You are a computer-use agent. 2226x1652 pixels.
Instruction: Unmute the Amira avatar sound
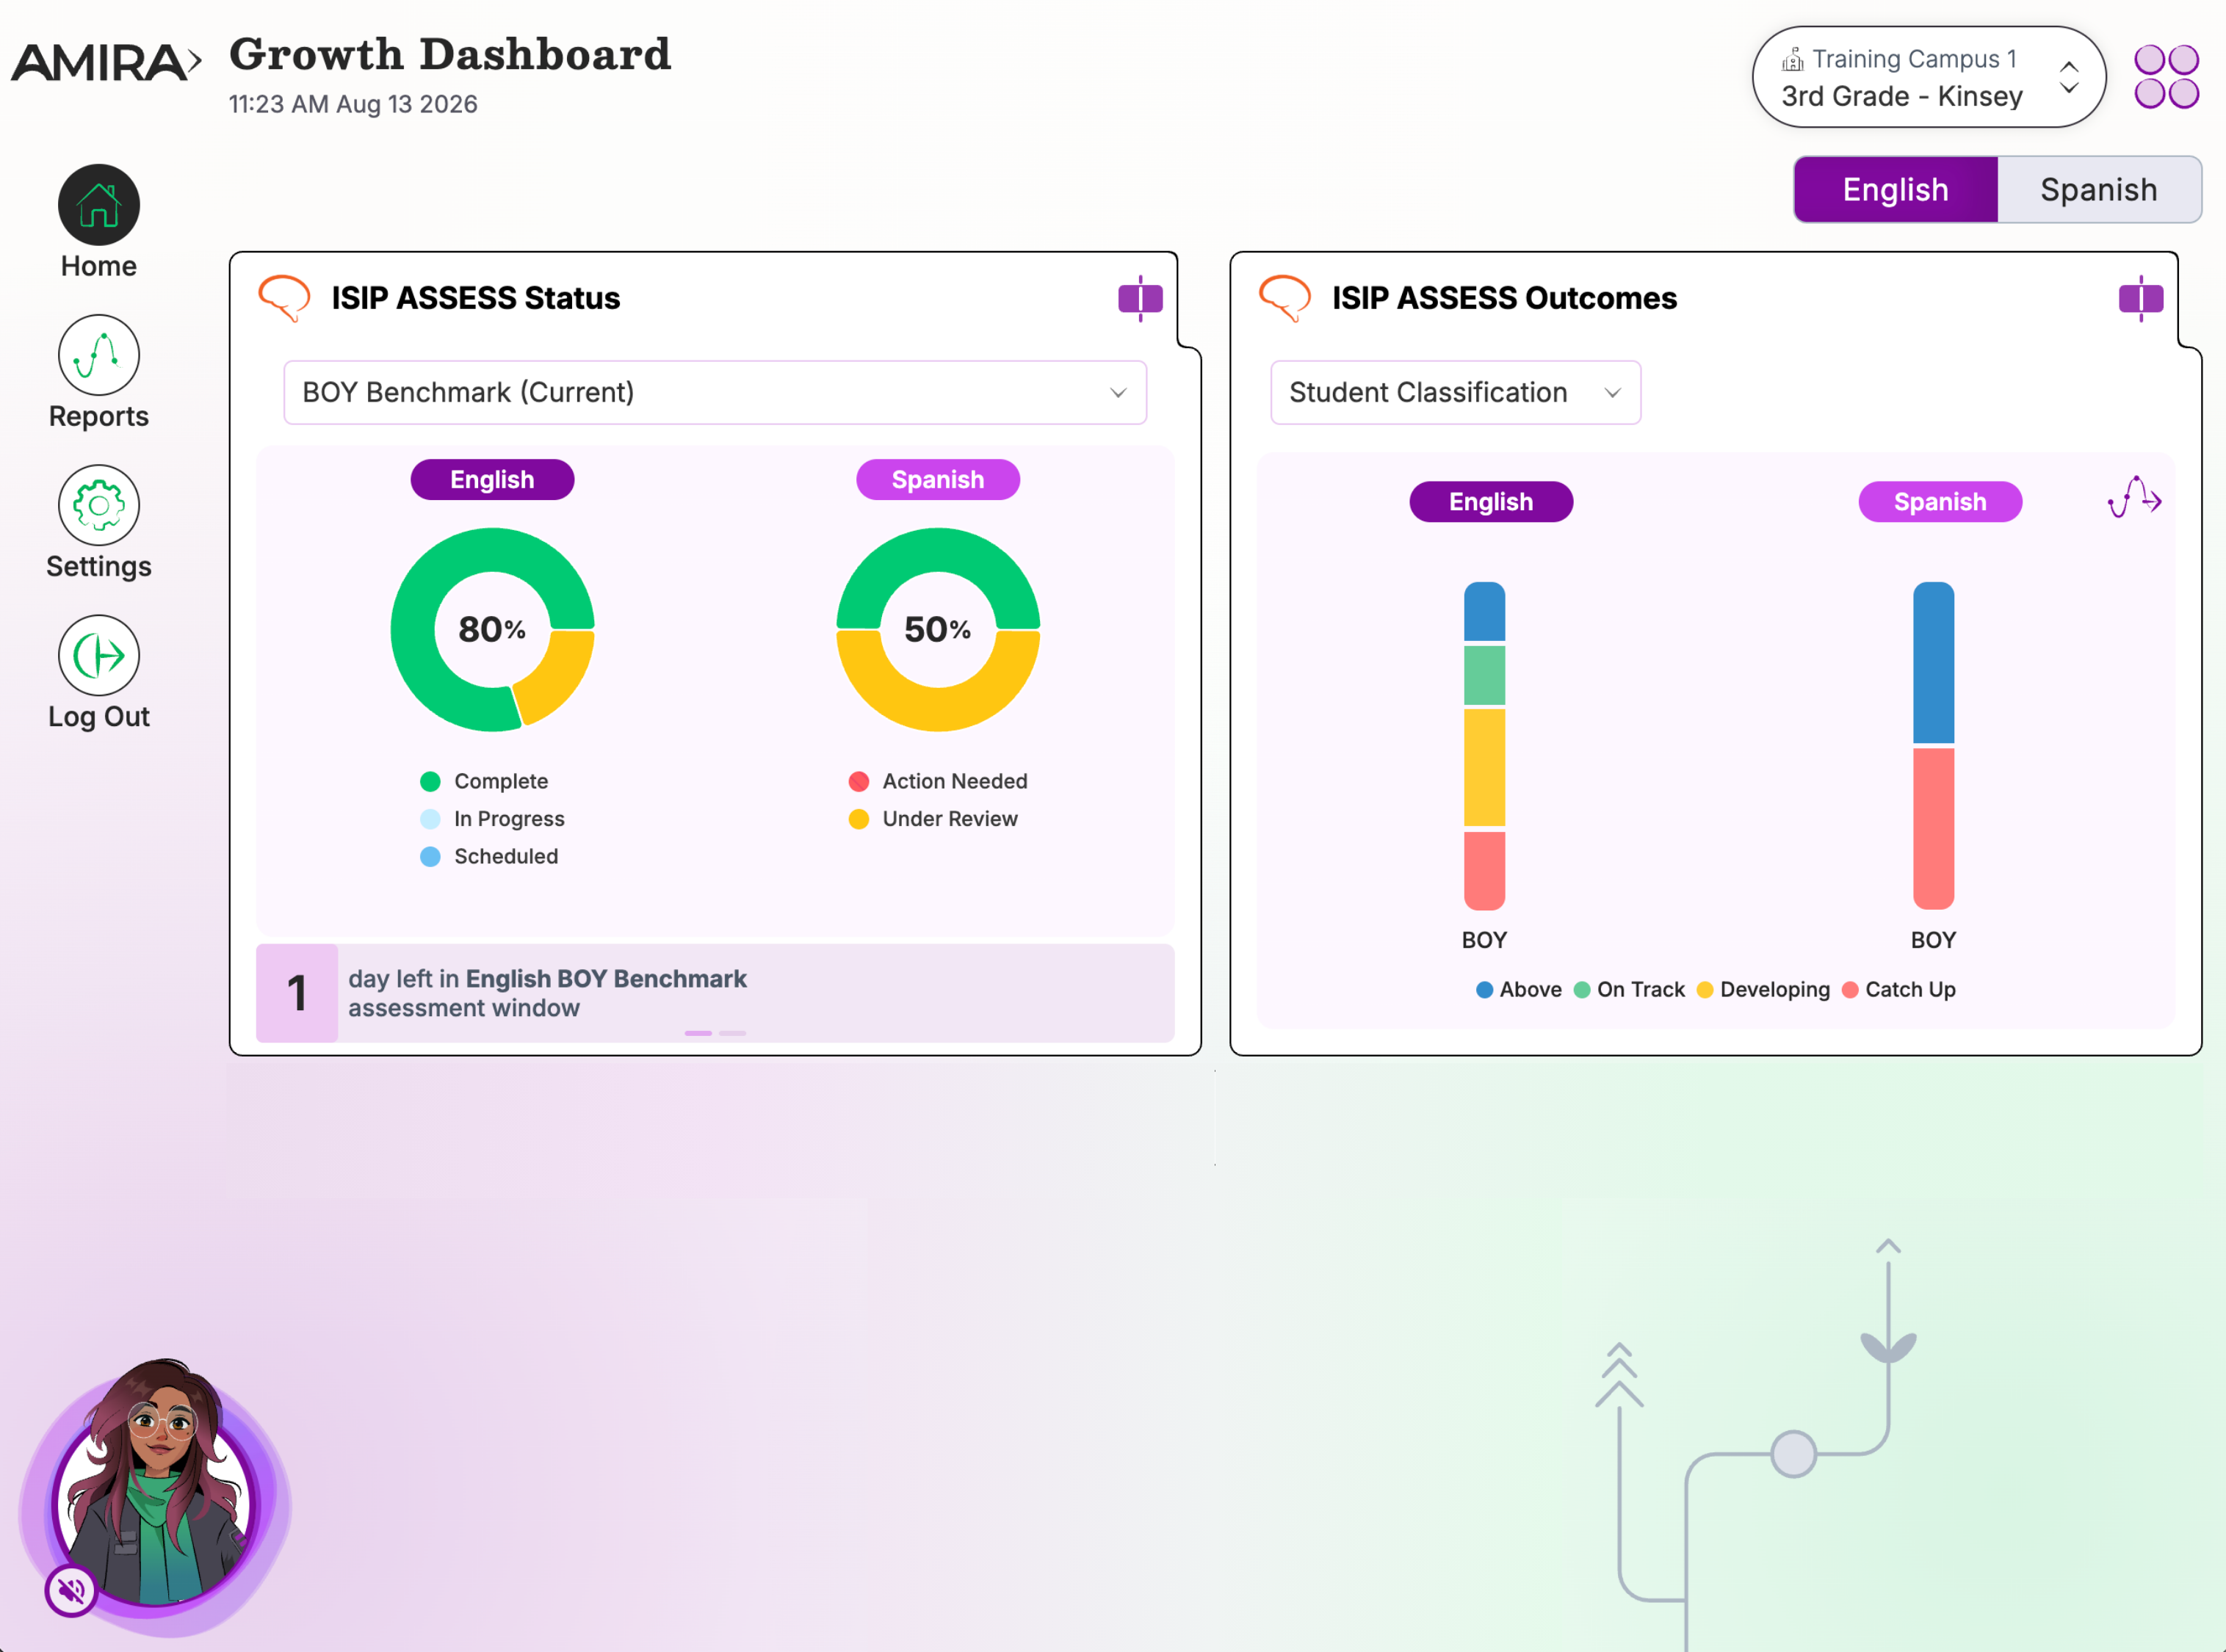(71, 1589)
